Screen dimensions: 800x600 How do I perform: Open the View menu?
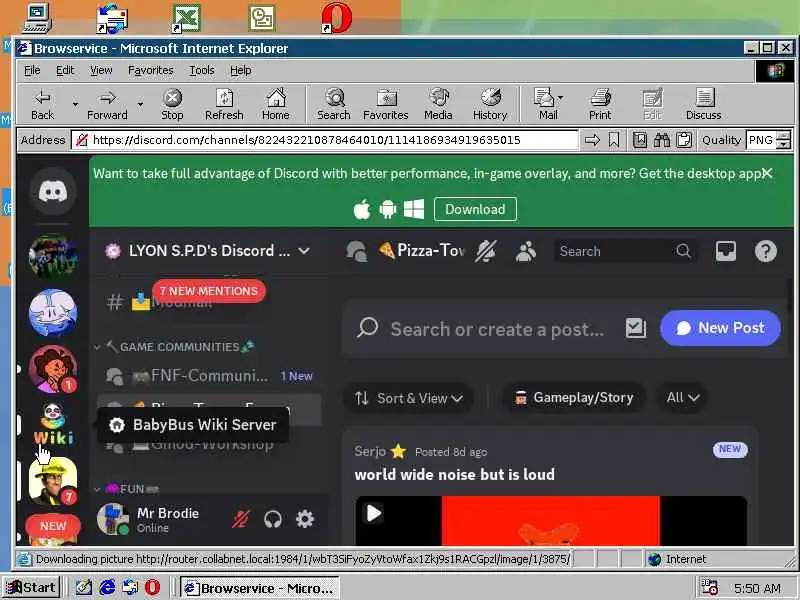pos(101,70)
